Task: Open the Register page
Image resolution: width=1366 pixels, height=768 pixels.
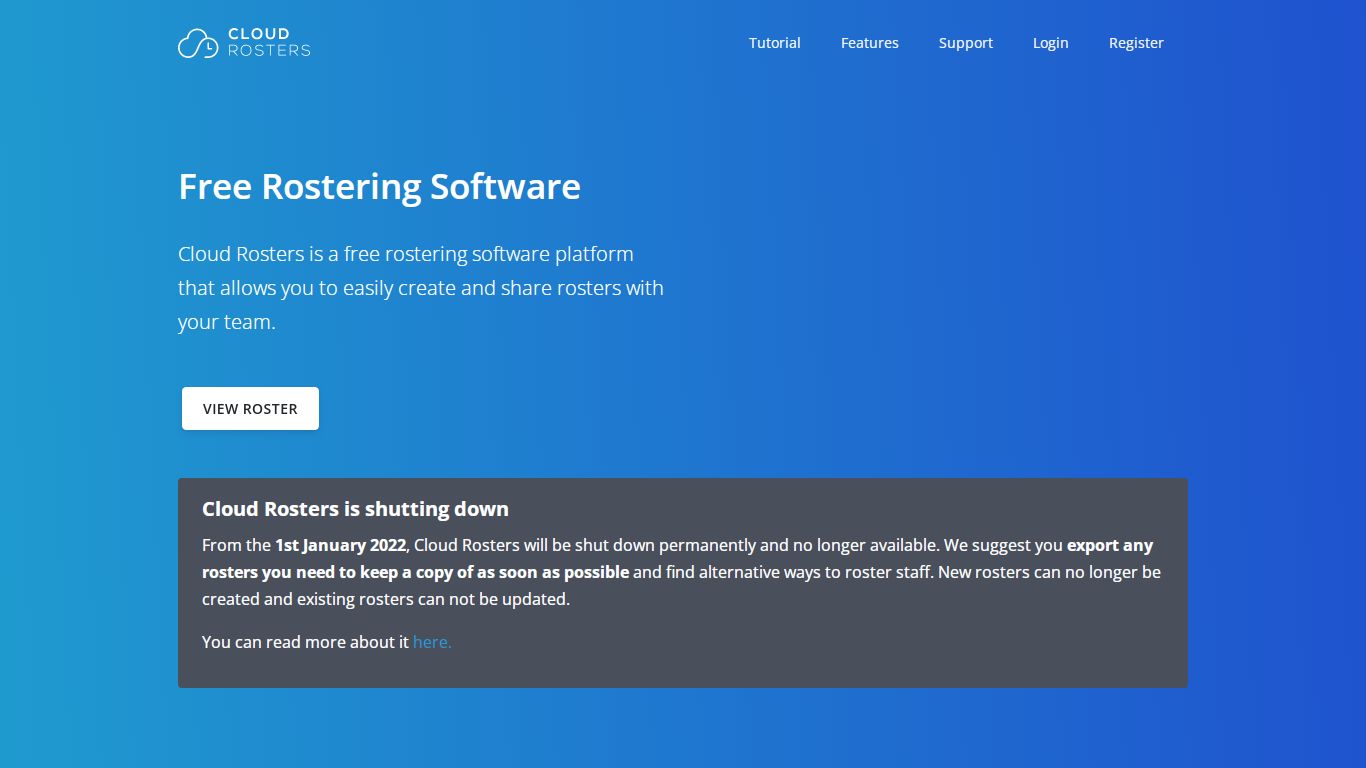Action: tap(1136, 43)
